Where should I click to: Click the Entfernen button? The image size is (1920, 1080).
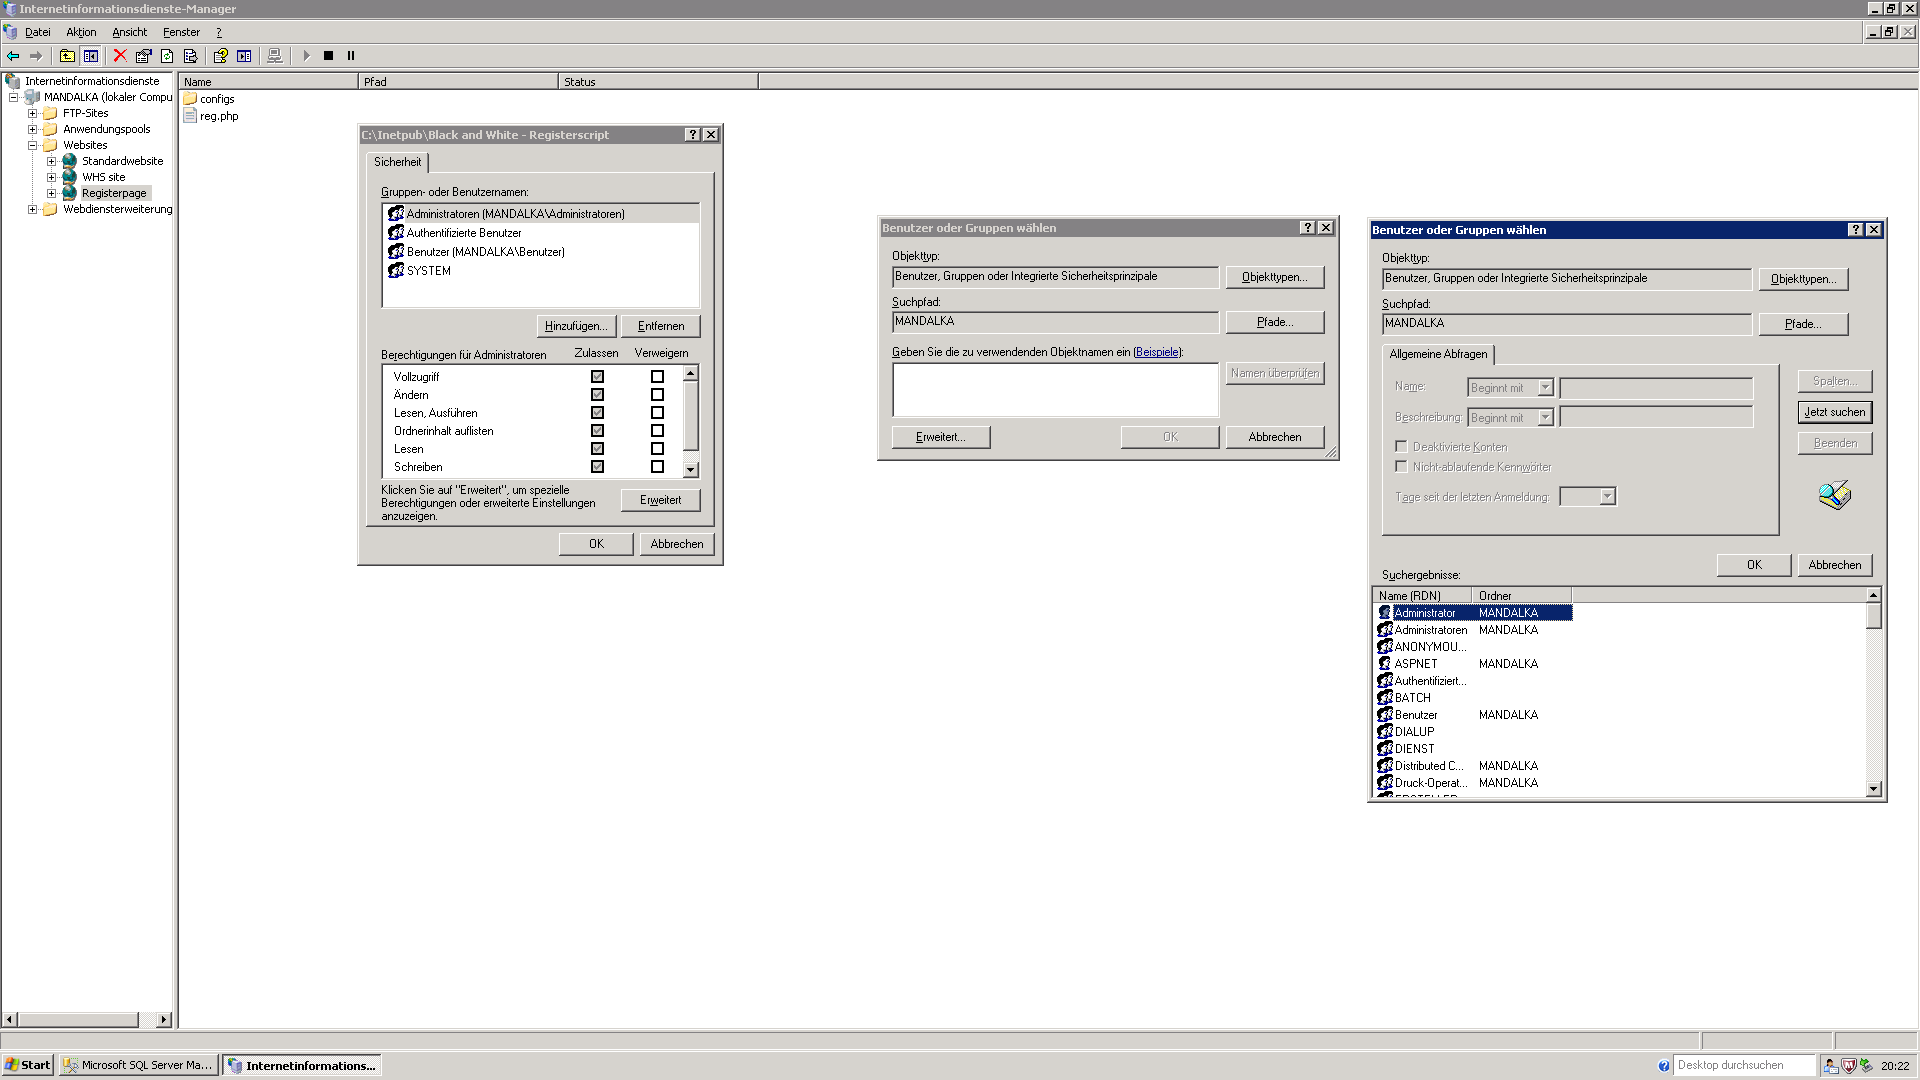click(x=661, y=326)
